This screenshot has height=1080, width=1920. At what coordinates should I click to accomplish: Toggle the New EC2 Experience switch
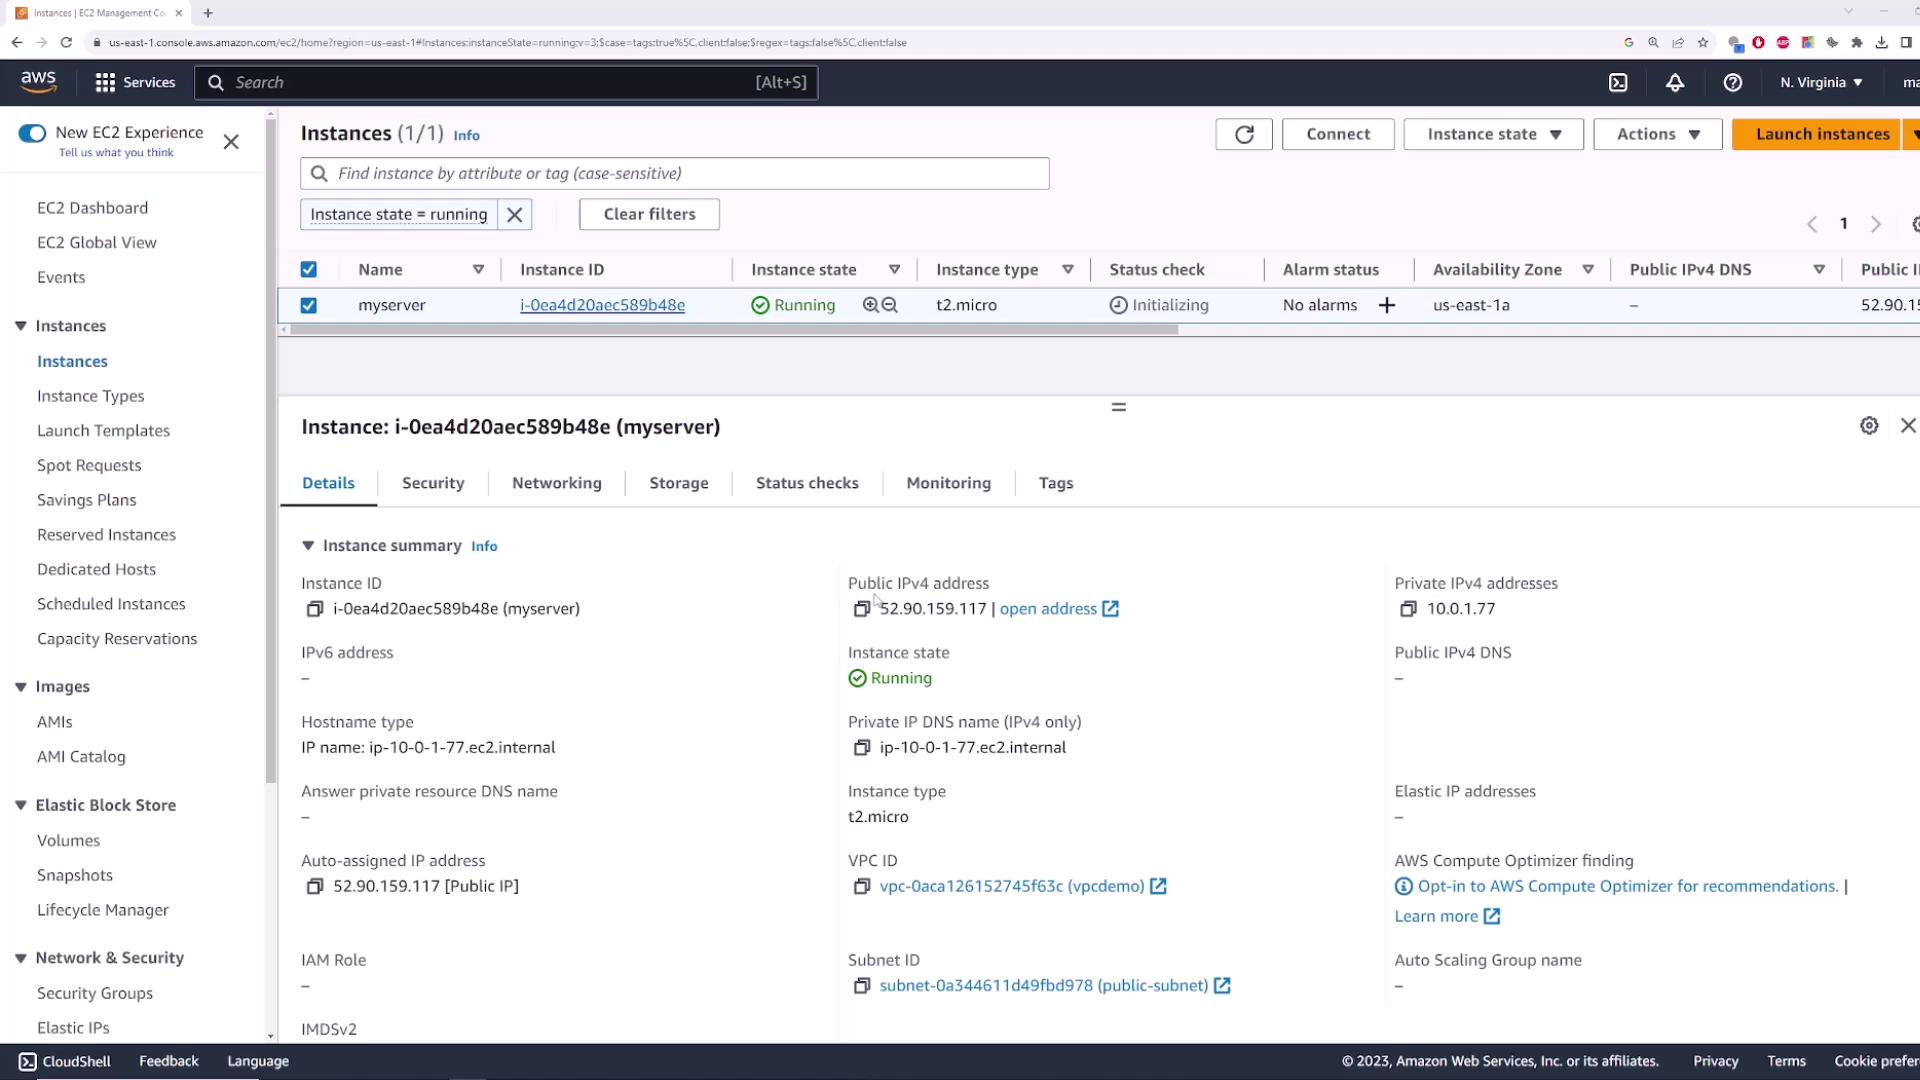click(x=32, y=133)
